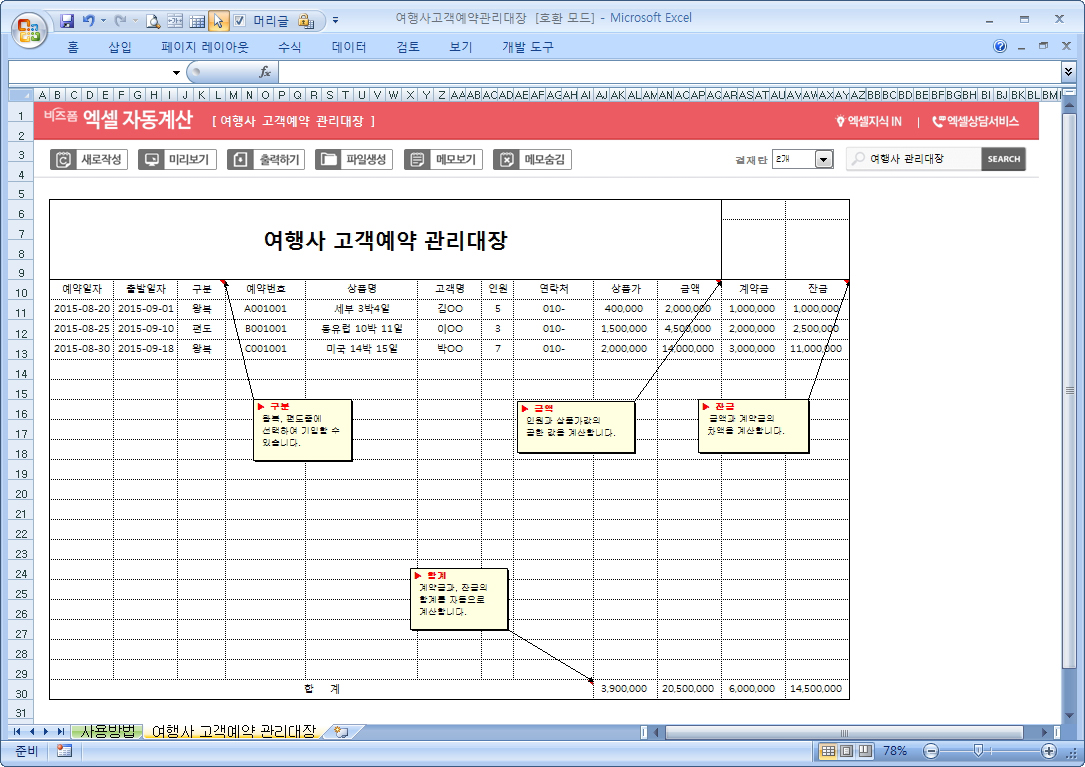The width and height of the screenshot is (1085, 767).
Task: Switch to Normal view in status bar
Action: 828,751
